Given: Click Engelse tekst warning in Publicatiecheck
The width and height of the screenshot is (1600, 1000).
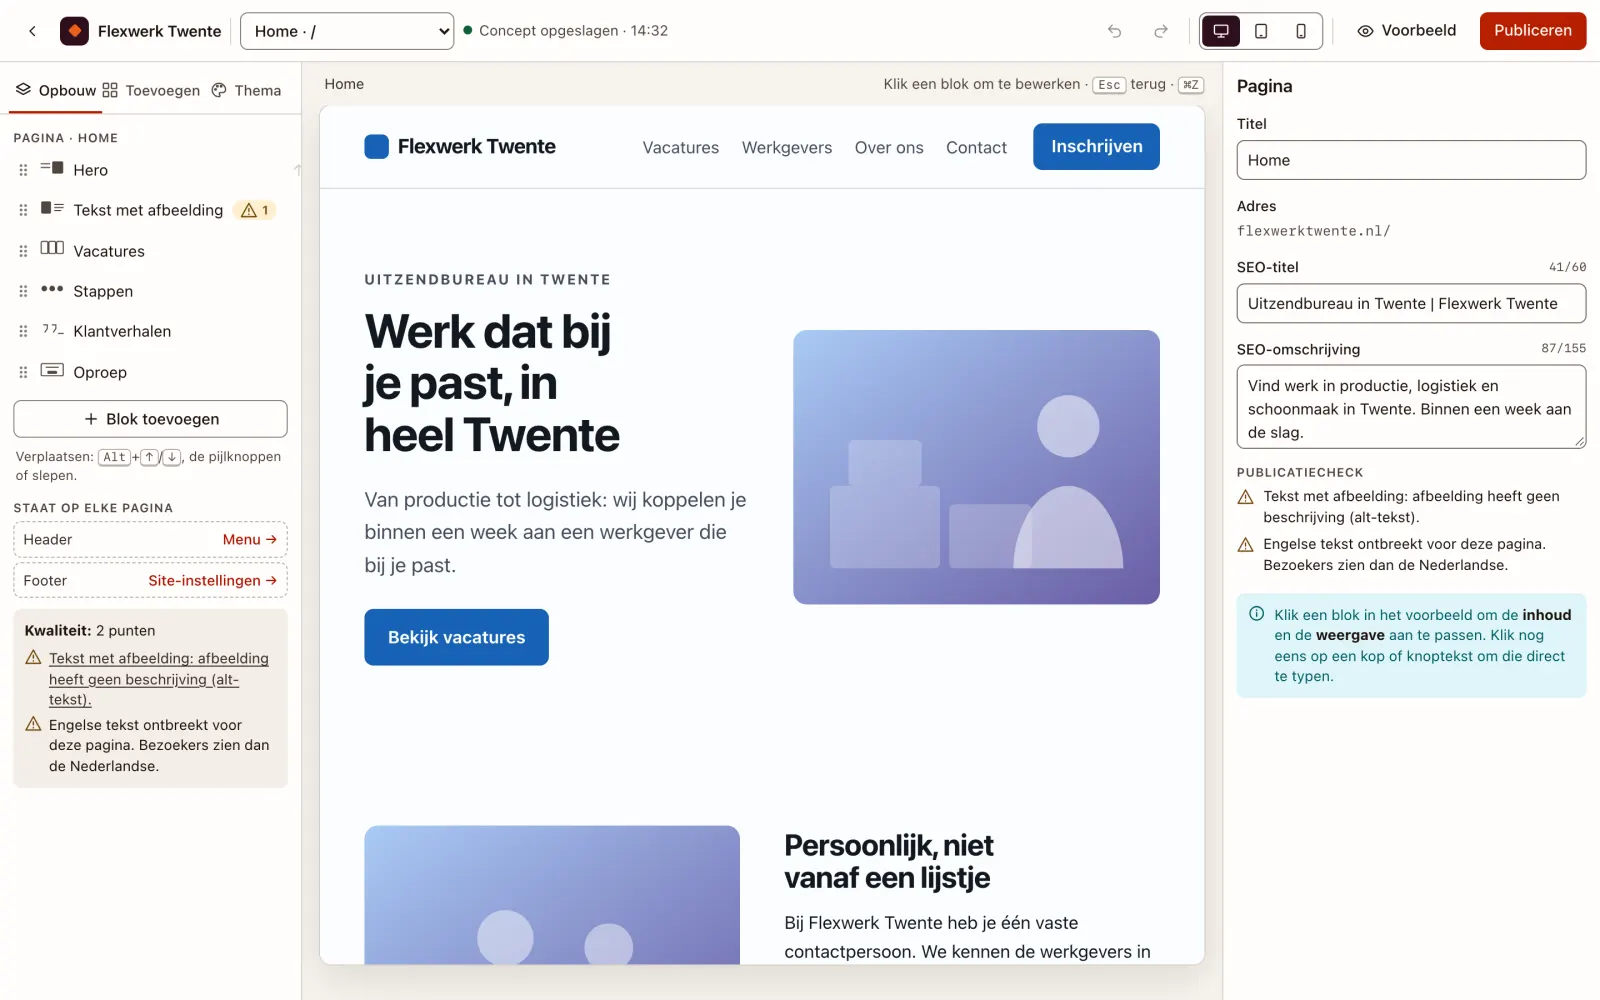Looking at the screenshot, I should pos(1405,555).
